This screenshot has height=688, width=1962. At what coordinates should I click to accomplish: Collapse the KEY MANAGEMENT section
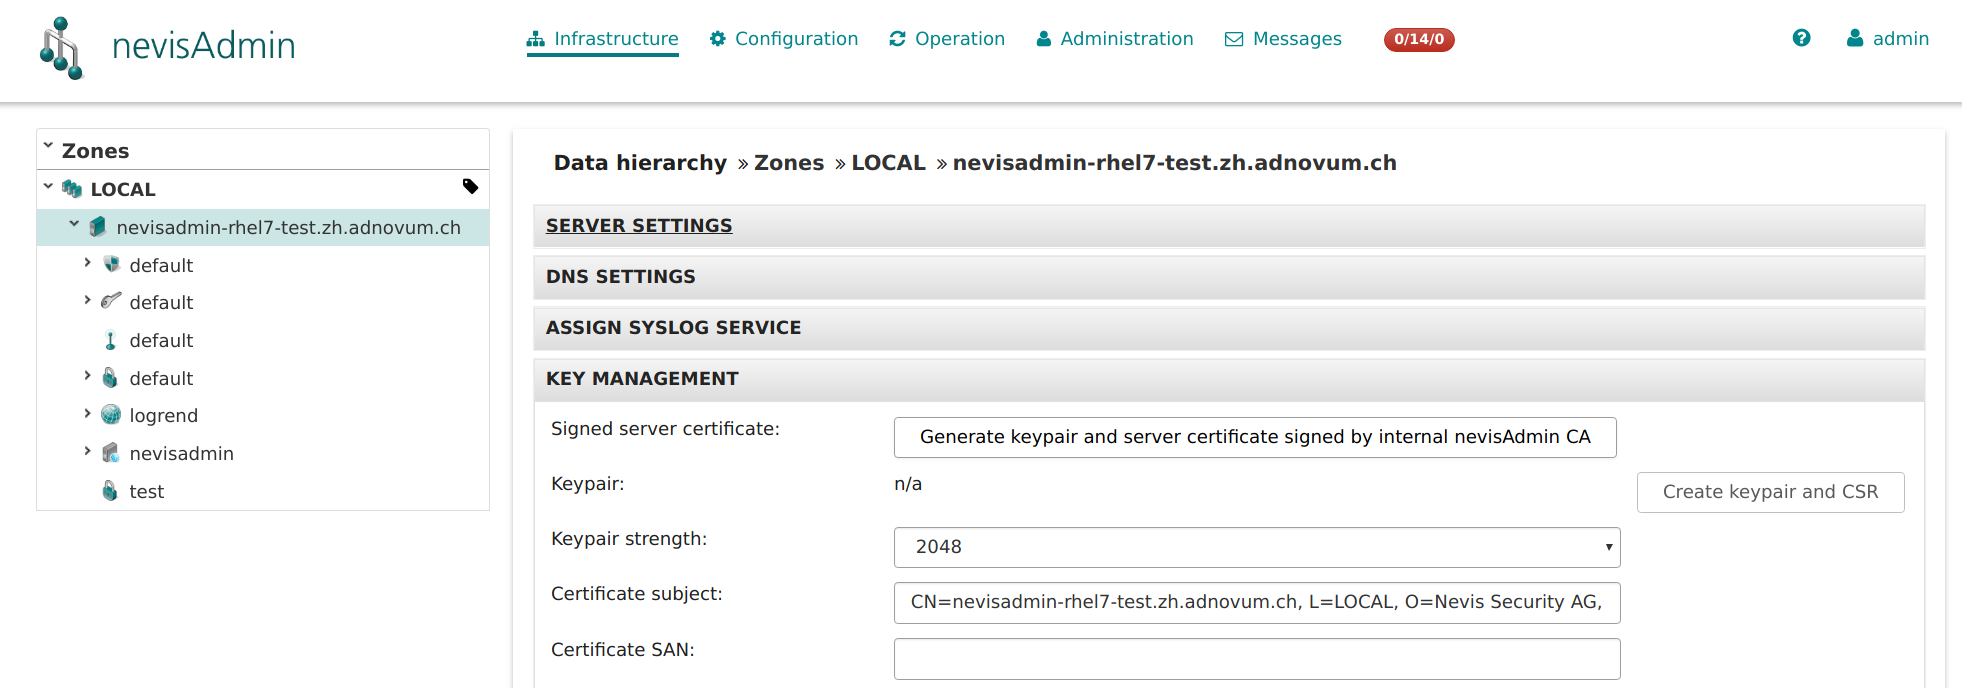pyautogui.click(x=1229, y=379)
